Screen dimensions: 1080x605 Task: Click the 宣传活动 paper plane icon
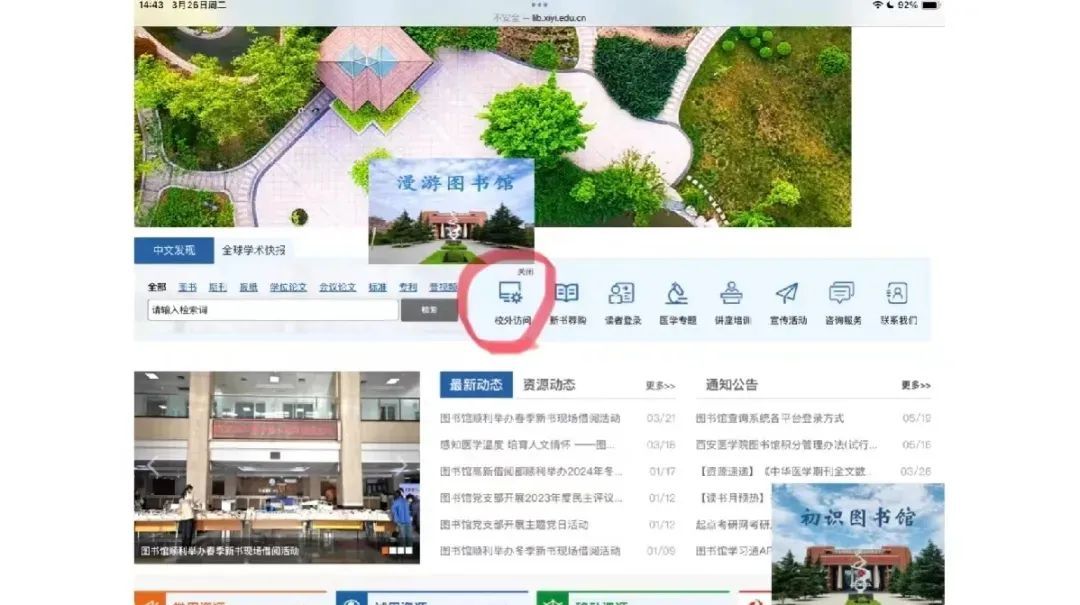coord(787,302)
